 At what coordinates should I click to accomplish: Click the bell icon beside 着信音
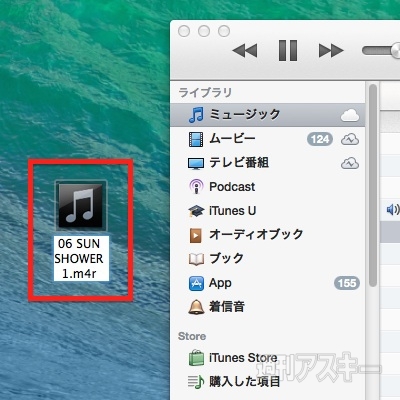pos(196,307)
